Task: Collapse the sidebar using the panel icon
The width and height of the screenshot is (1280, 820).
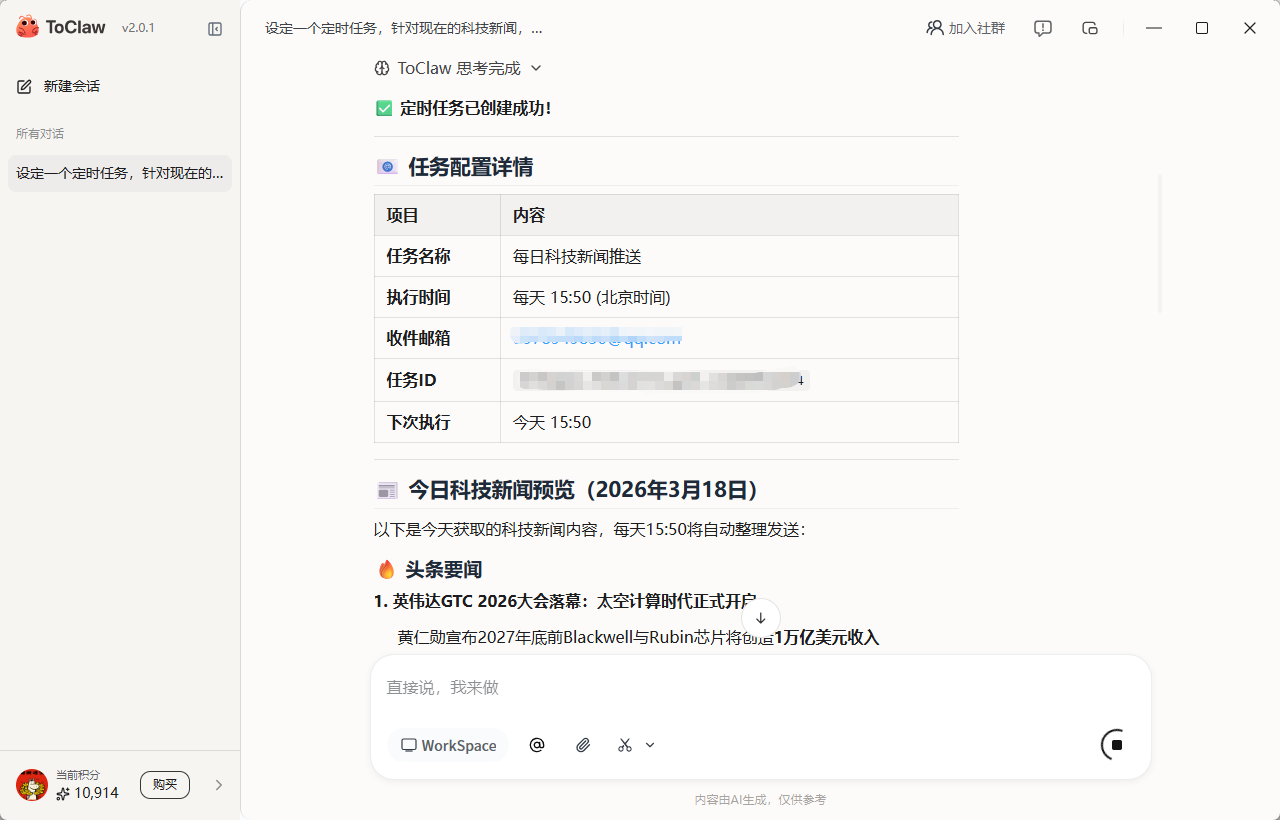Action: 215,28
